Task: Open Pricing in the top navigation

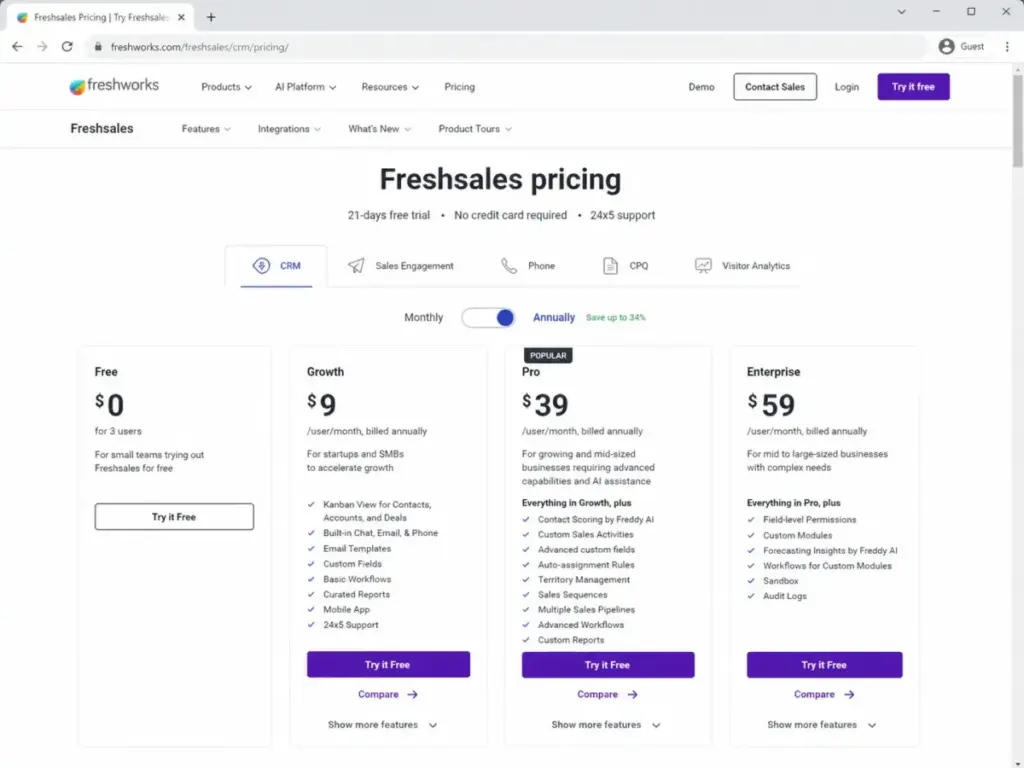Action: click(459, 87)
